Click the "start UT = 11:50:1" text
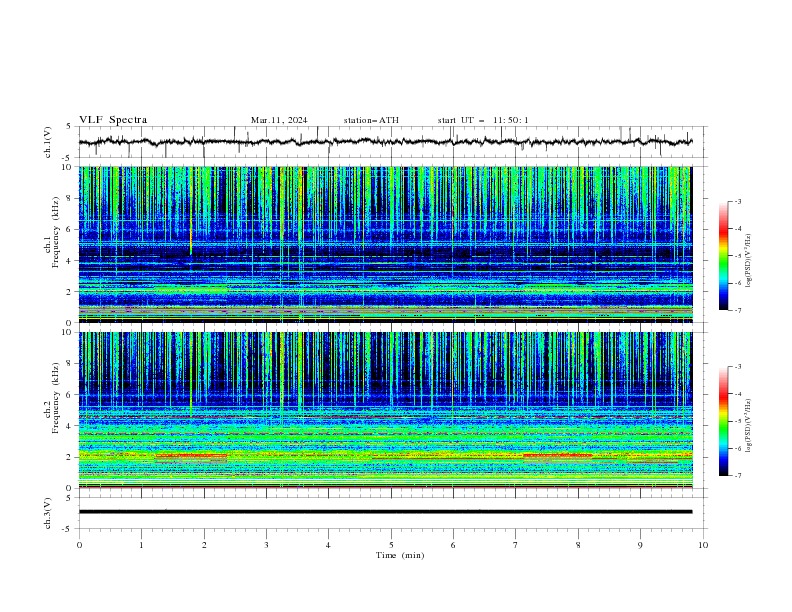The image size is (792, 612). 483,120
